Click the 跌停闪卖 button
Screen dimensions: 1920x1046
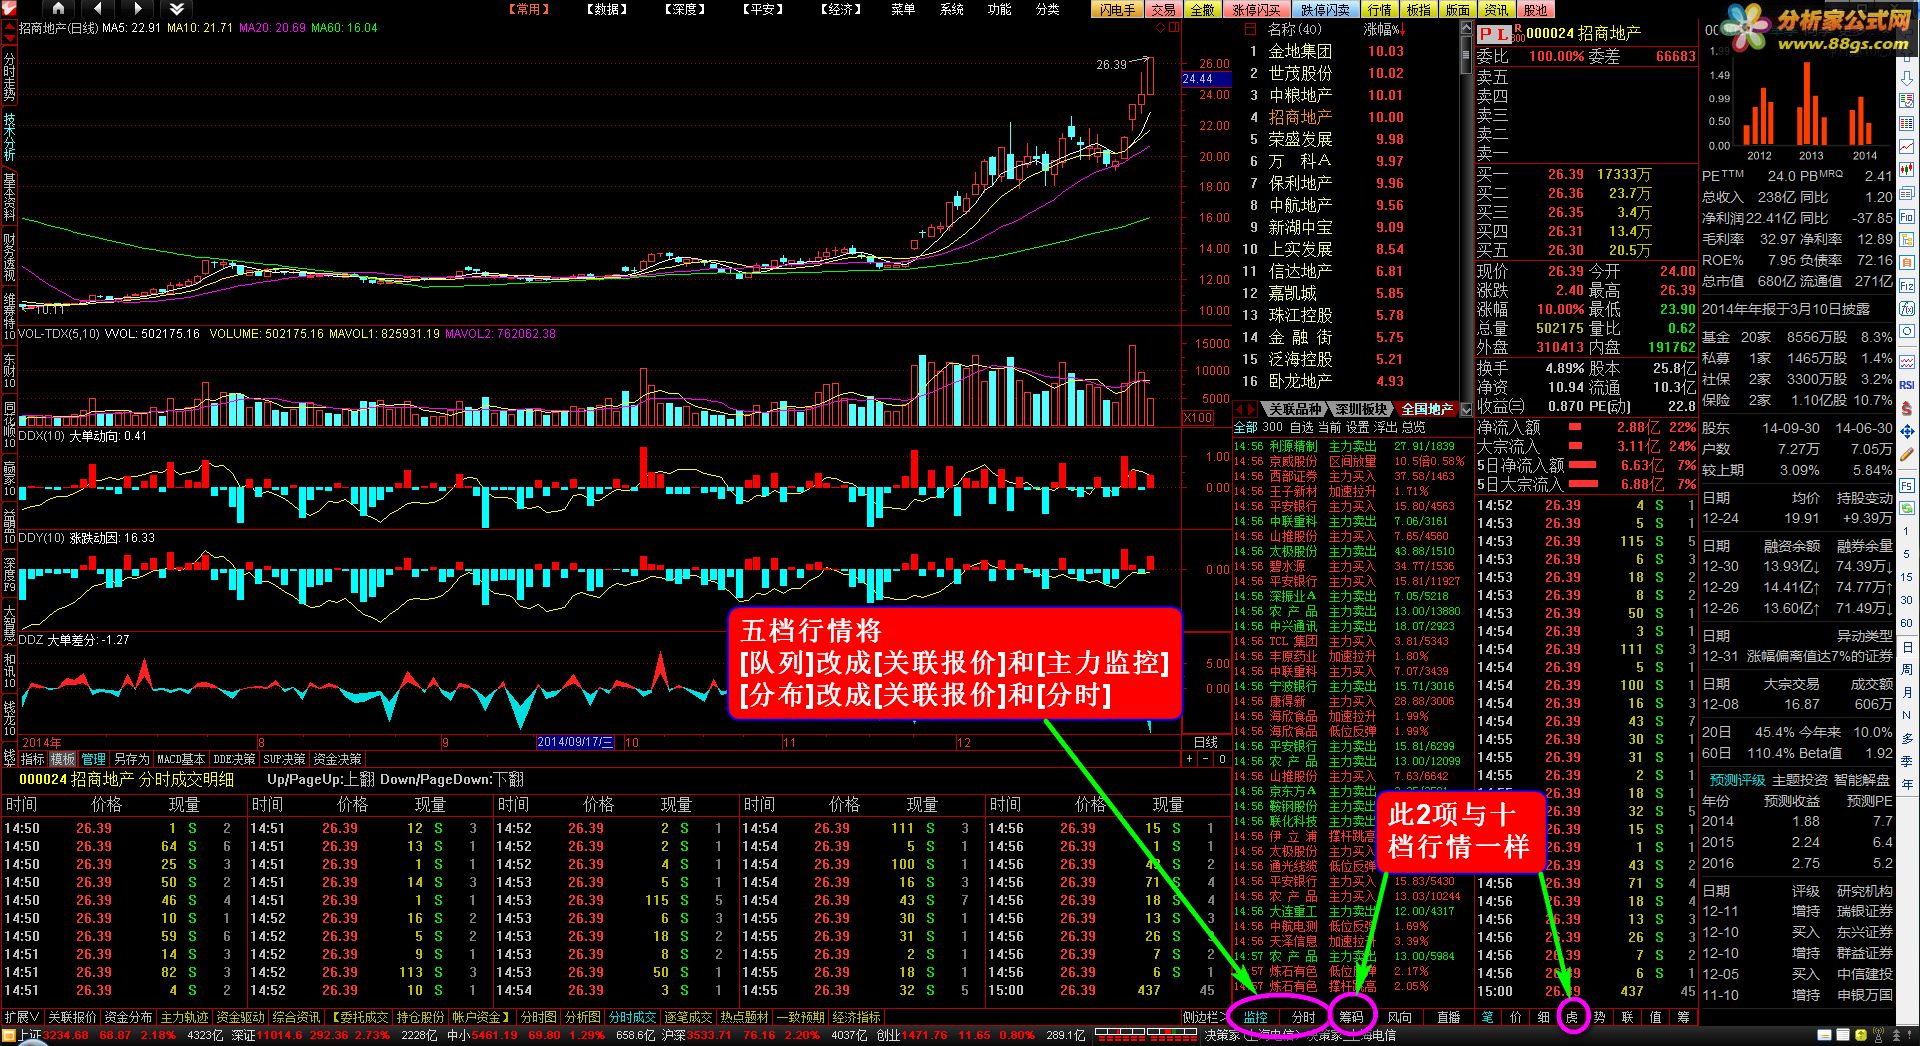(1325, 9)
